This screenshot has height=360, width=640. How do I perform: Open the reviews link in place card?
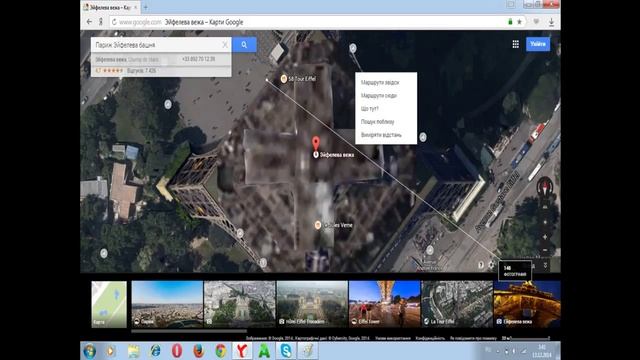pos(141,71)
